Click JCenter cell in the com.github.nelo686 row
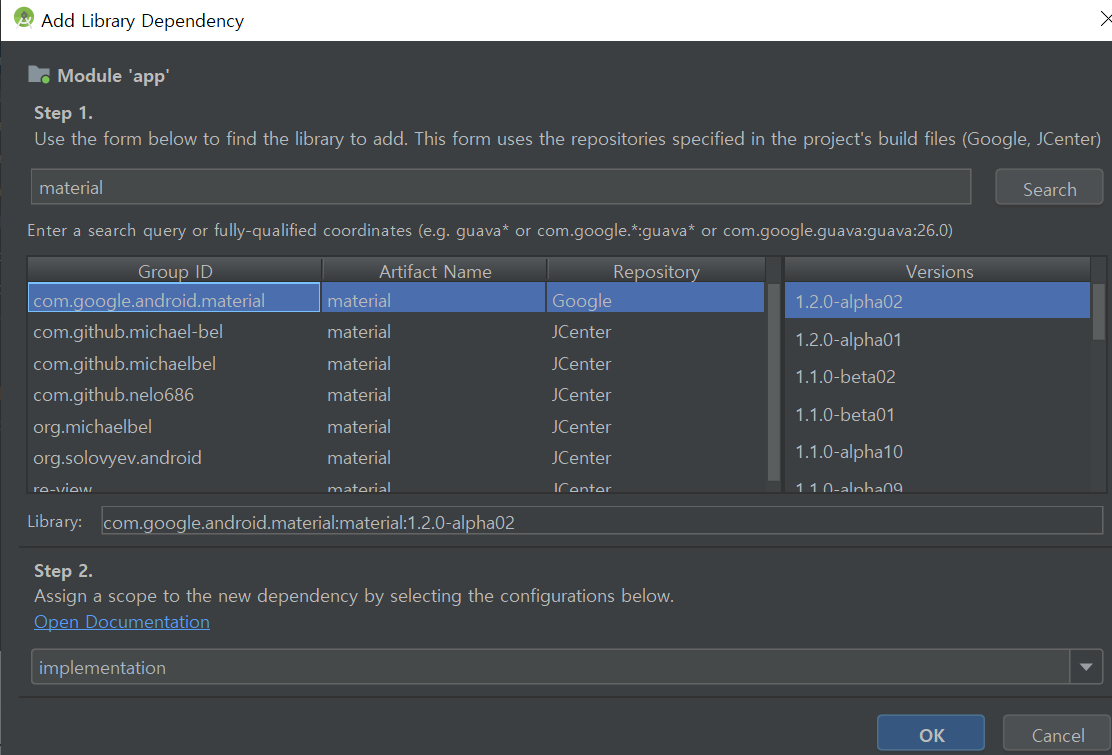The width and height of the screenshot is (1112, 755). pyautogui.click(x=655, y=395)
